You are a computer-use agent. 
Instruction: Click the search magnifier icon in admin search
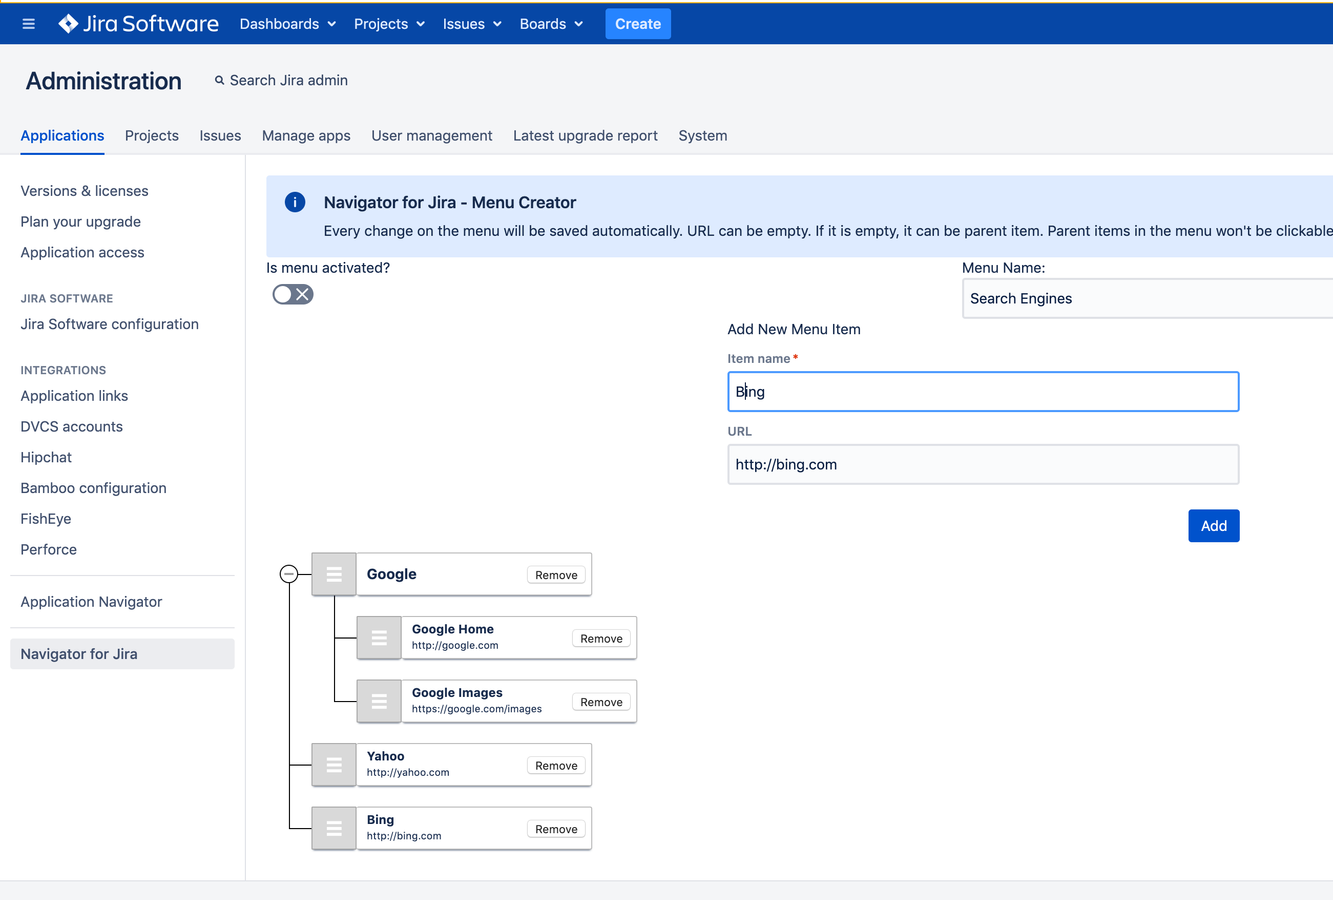219,81
